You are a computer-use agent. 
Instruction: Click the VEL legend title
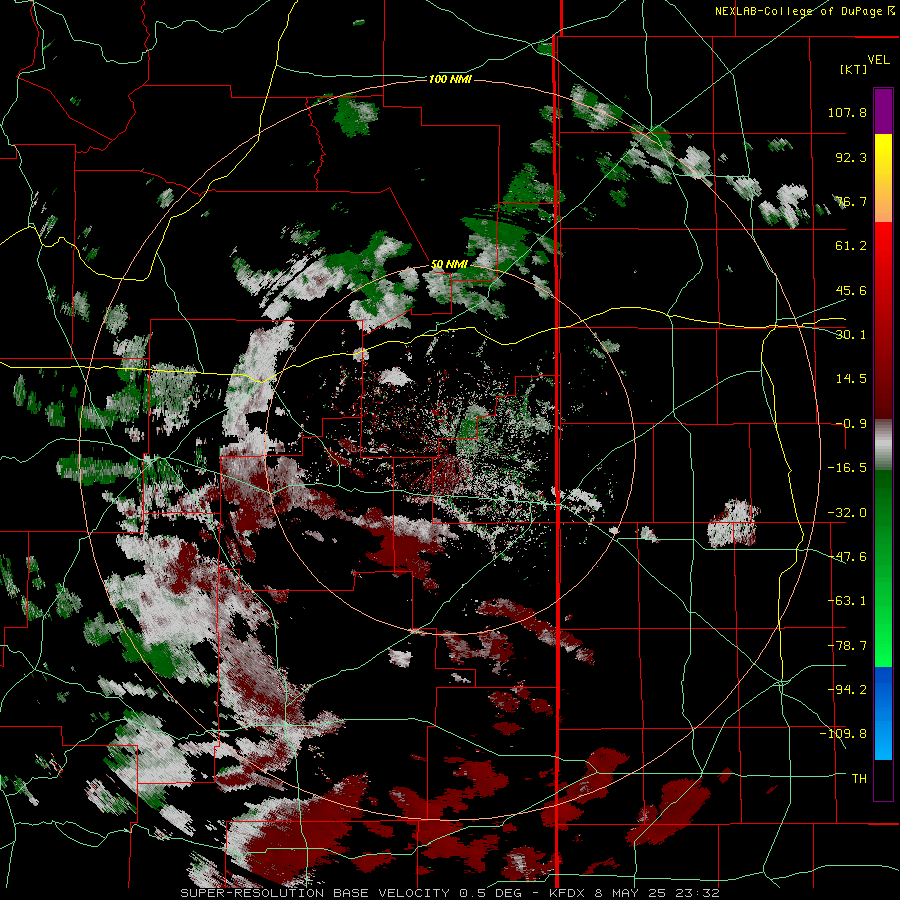878,60
